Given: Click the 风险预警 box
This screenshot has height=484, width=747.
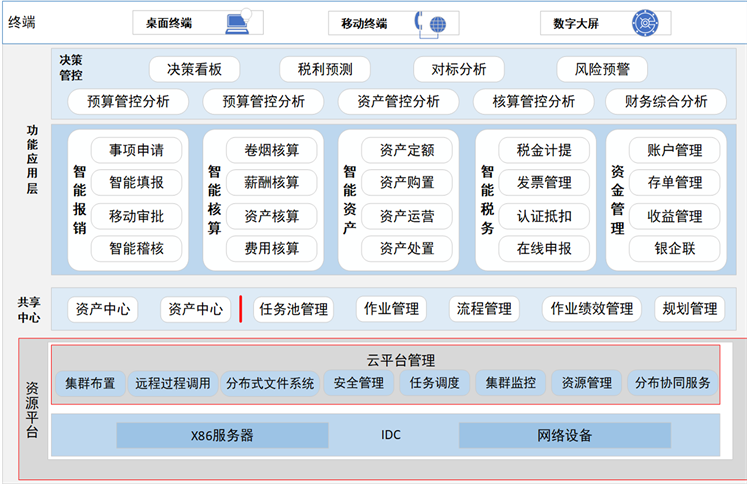Looking at the screenshot, I should coord(602,69).
